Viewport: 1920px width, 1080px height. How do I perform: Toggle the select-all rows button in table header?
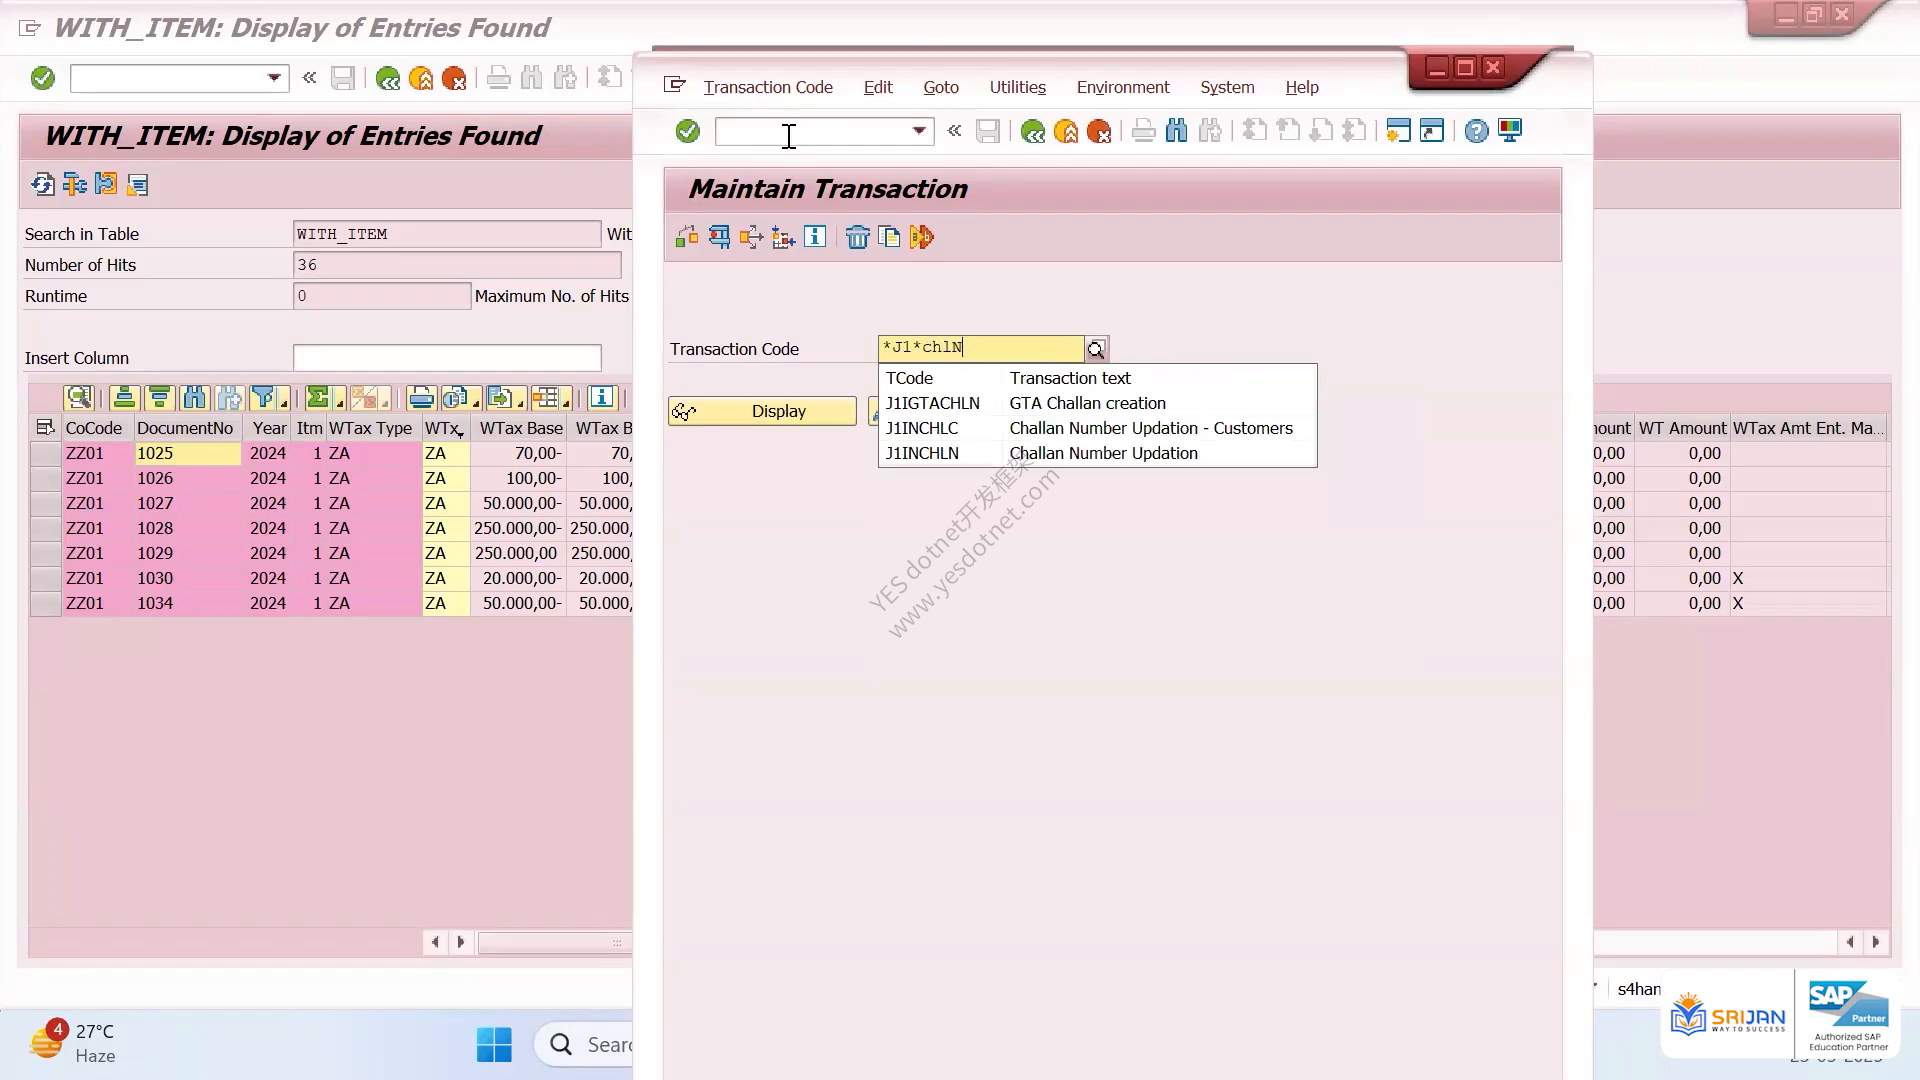point(45,428)
